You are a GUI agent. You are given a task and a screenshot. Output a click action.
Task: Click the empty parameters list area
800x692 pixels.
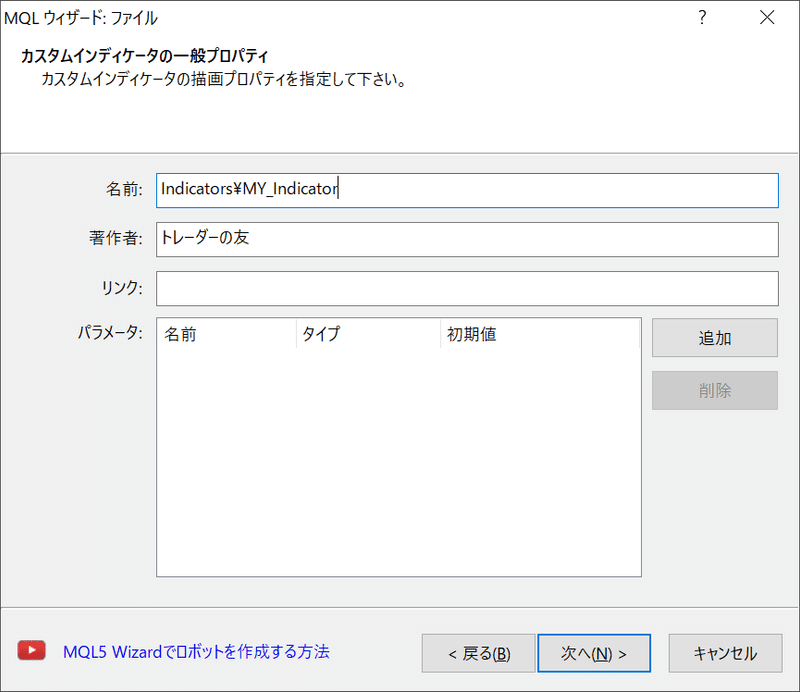click(398, 462)
